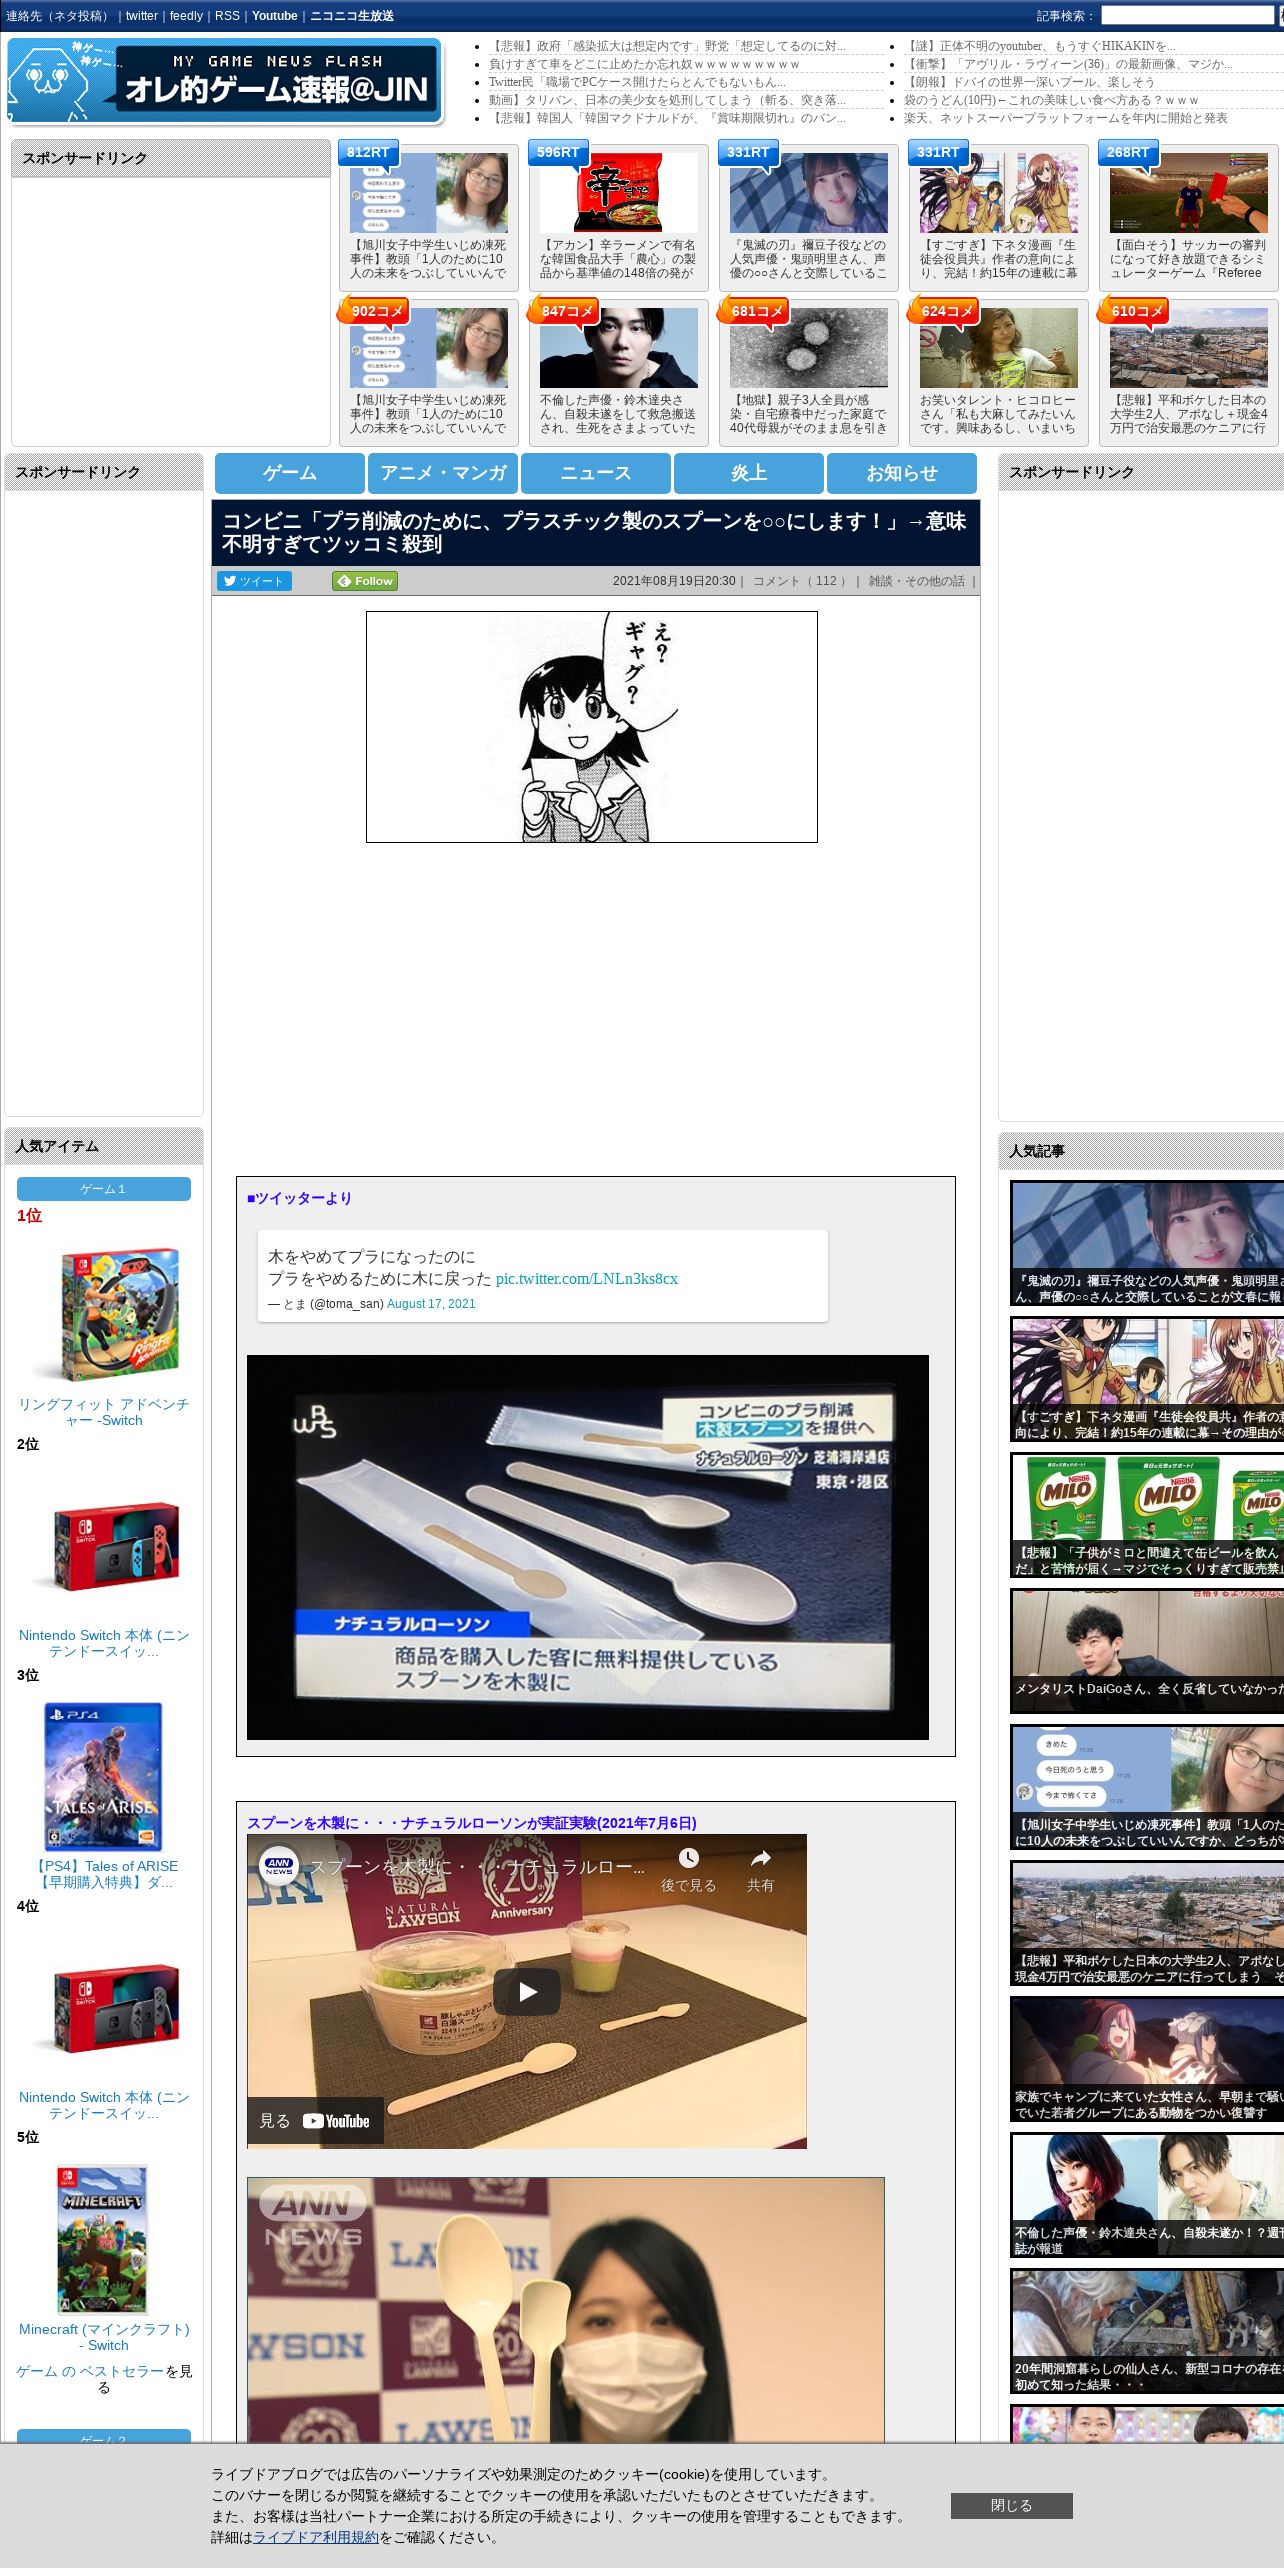Click the Twitter tweet button
This screenshot has height=2568, width=1284.
click(254, 581)
